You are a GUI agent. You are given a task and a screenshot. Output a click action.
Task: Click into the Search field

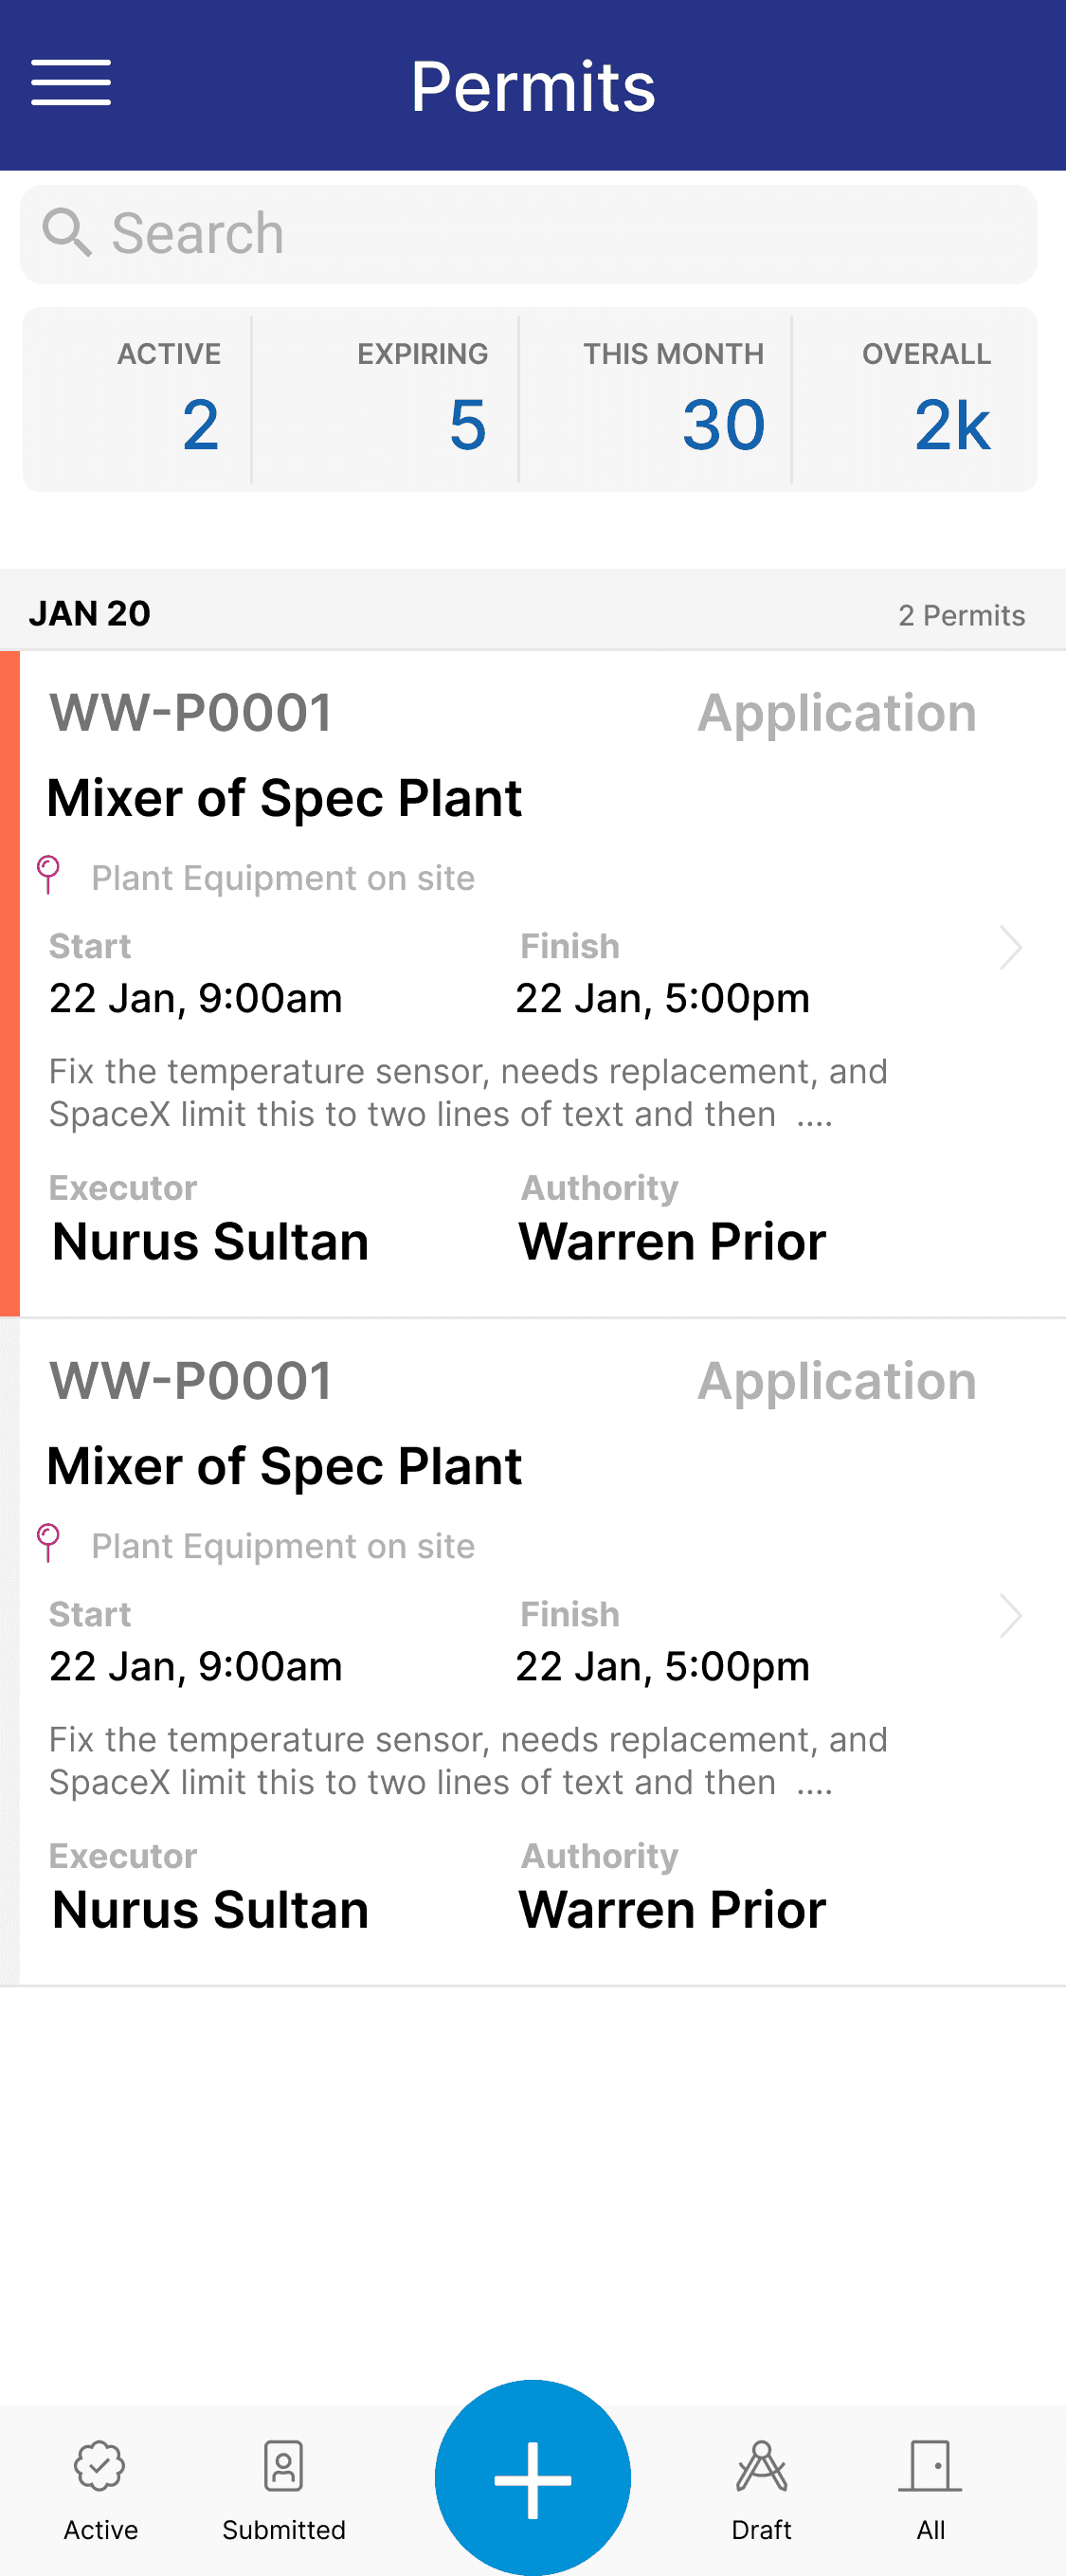click(x=560, y=234)
